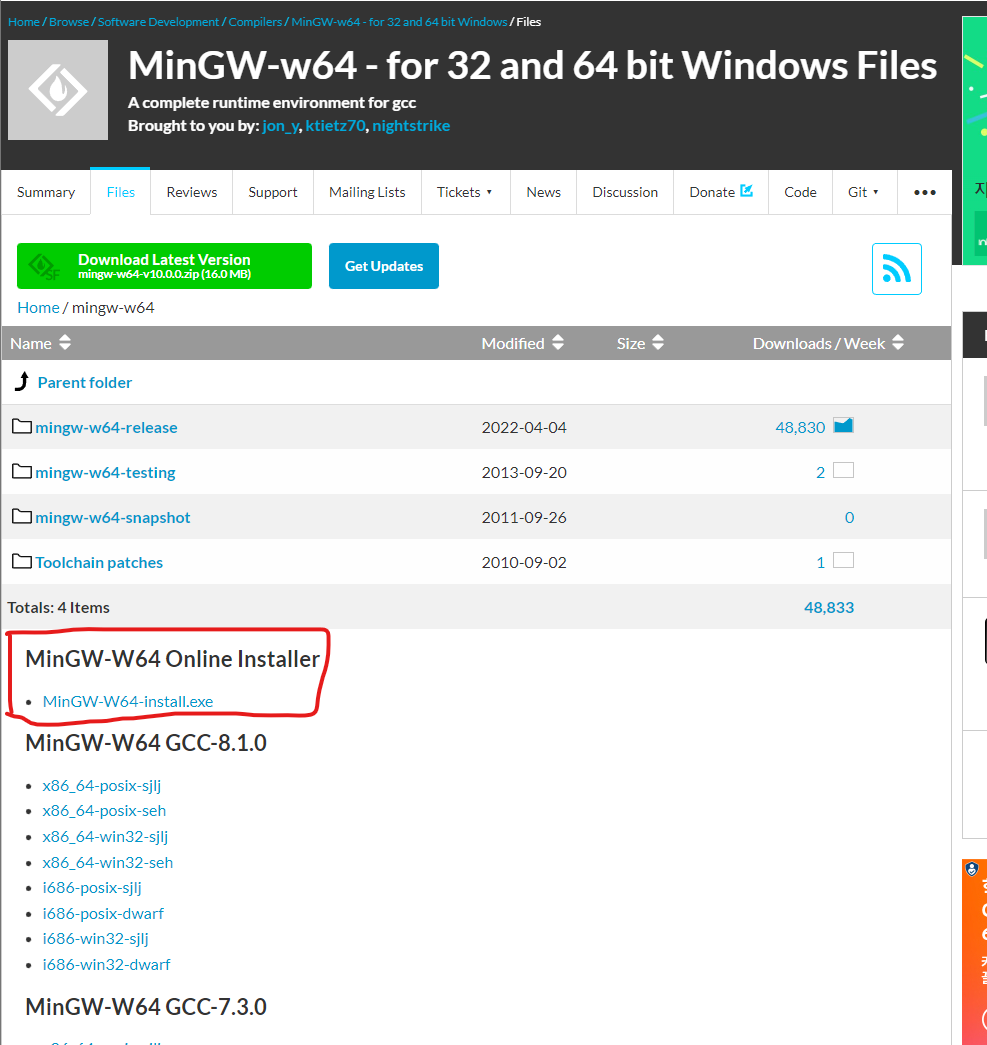Open the Code tab
This screenshot has height=1045, width=987.
(800, 192)
